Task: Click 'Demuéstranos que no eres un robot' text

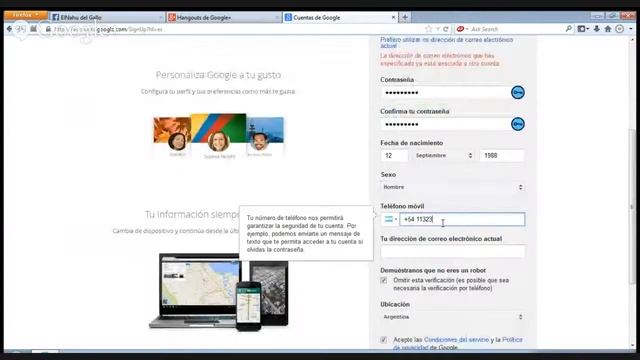Action: [433, 270]
